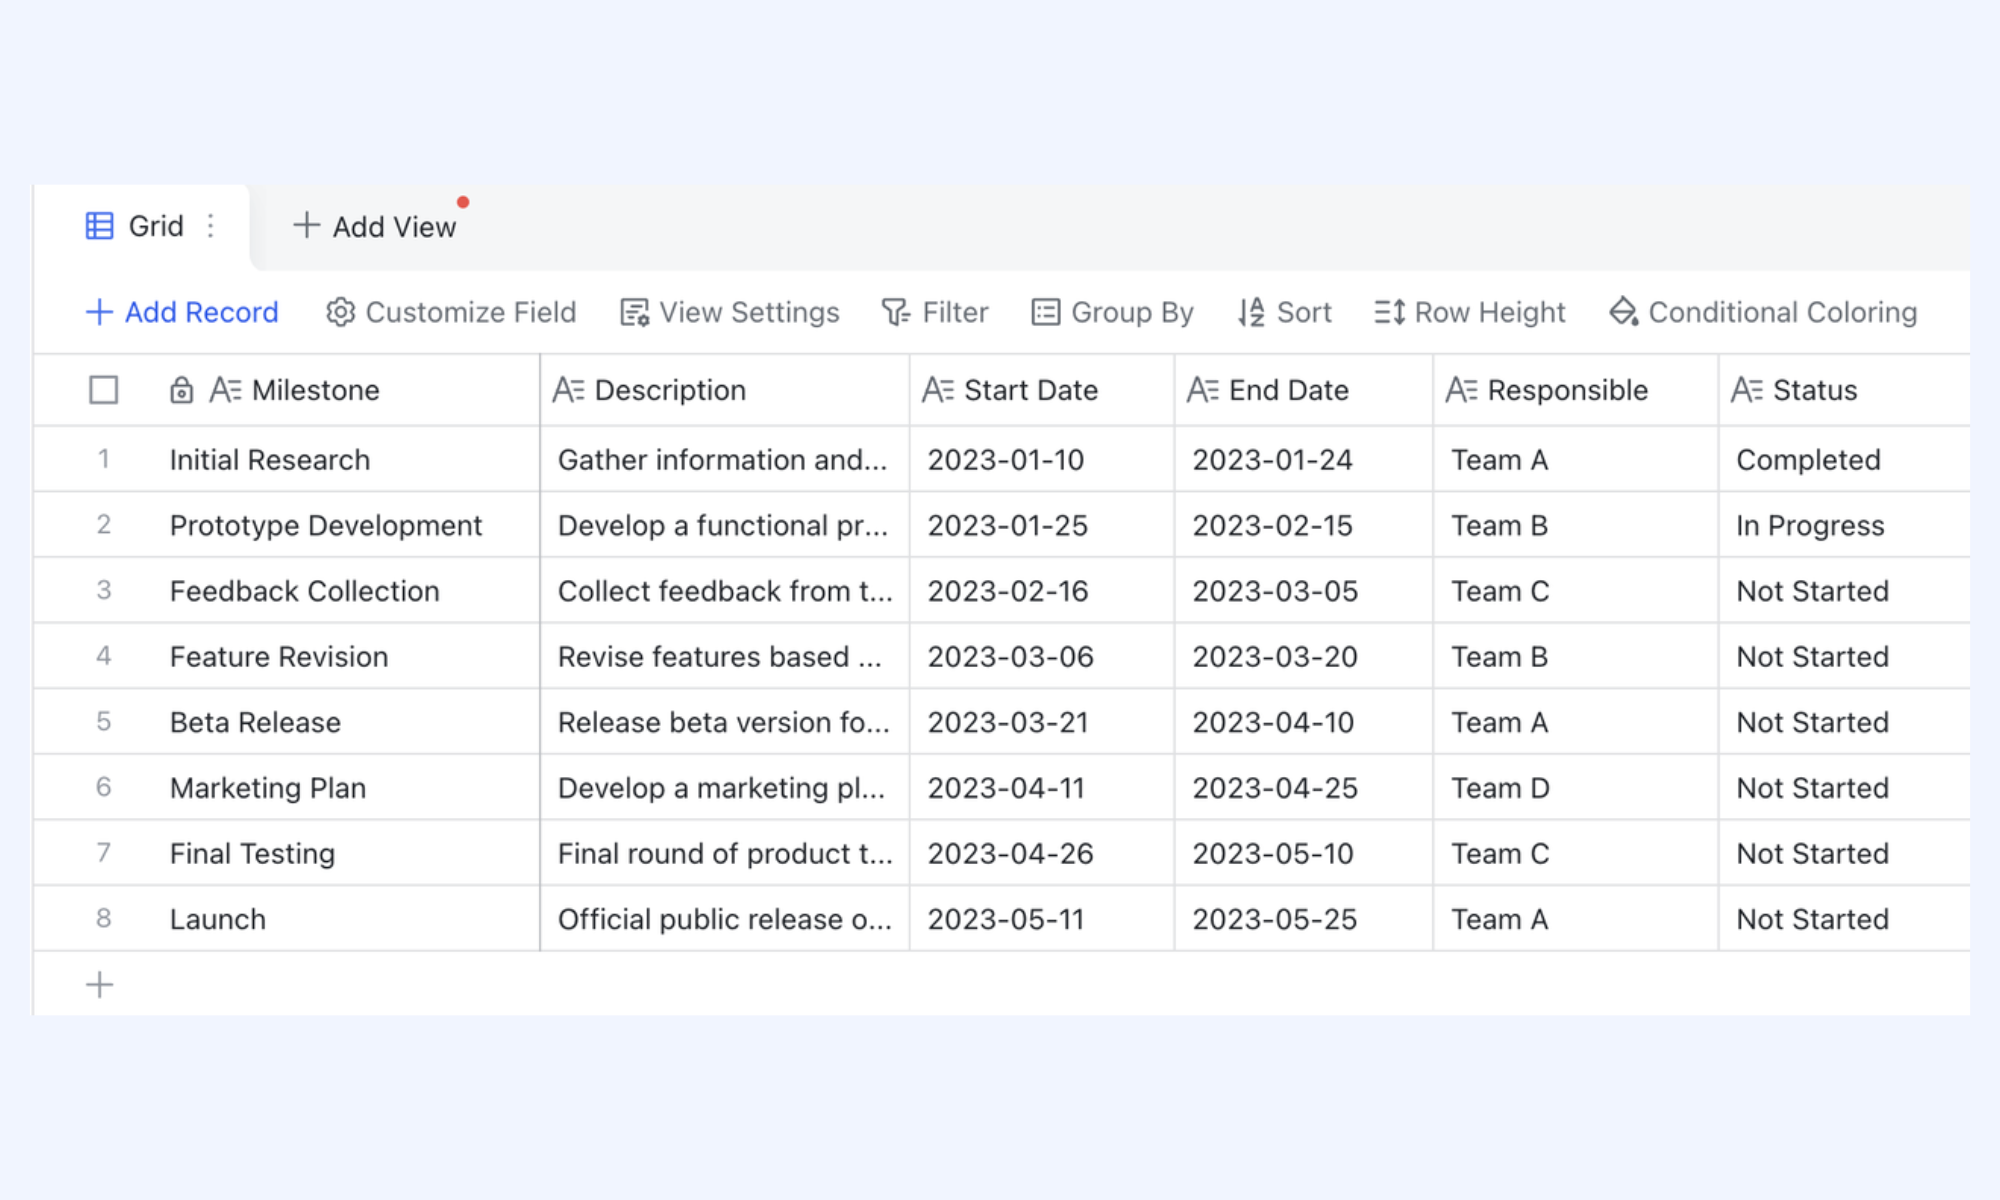Add a new row with bottom plus icon
The image size is (2000, 1200).
pos(100,985)
